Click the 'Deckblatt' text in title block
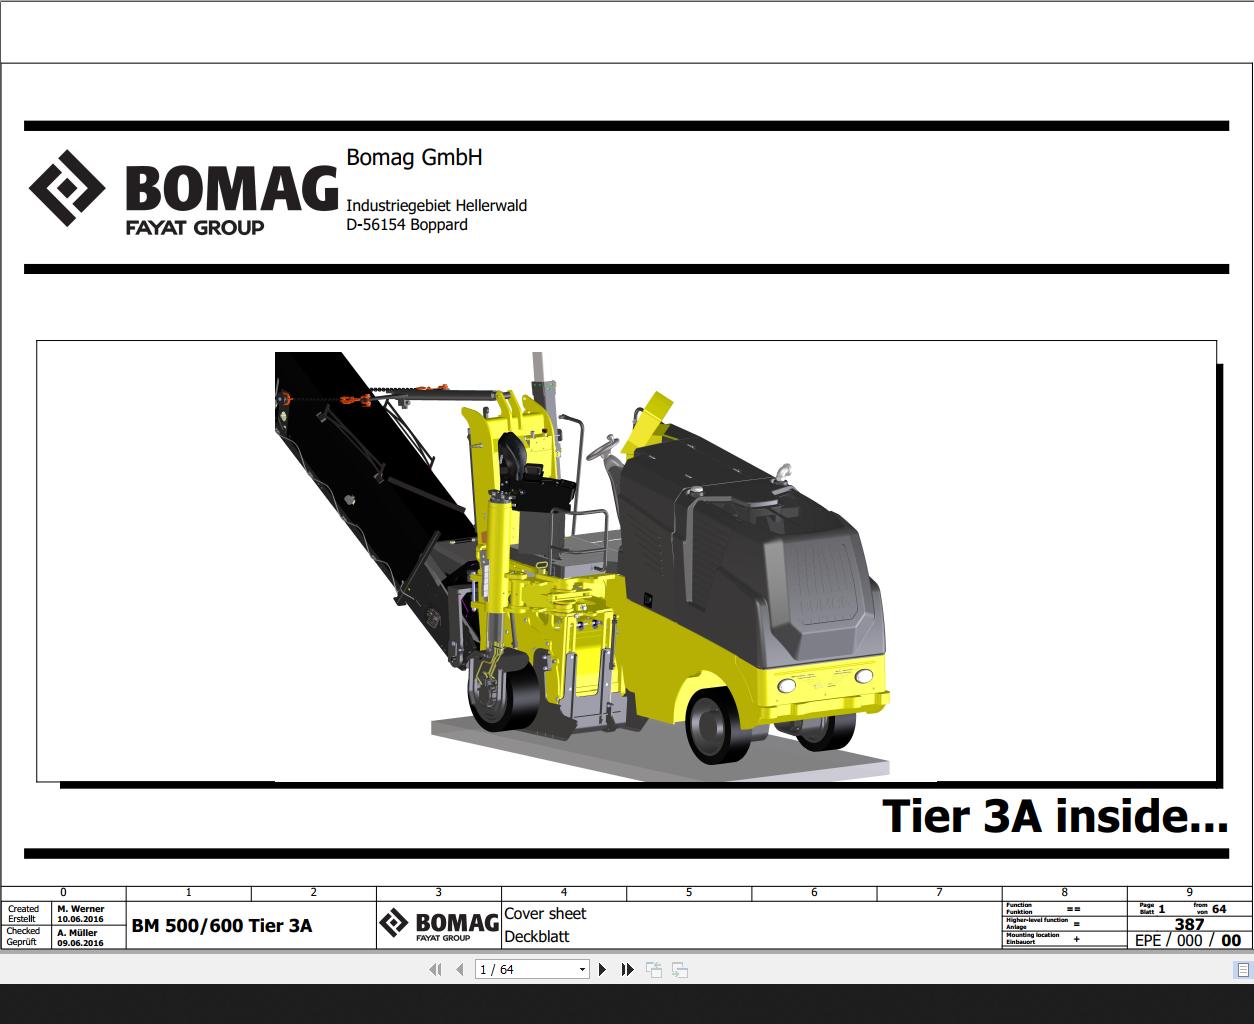Image resolution: width=1254 pixels, height=1024 pixels. coord(537,937)
